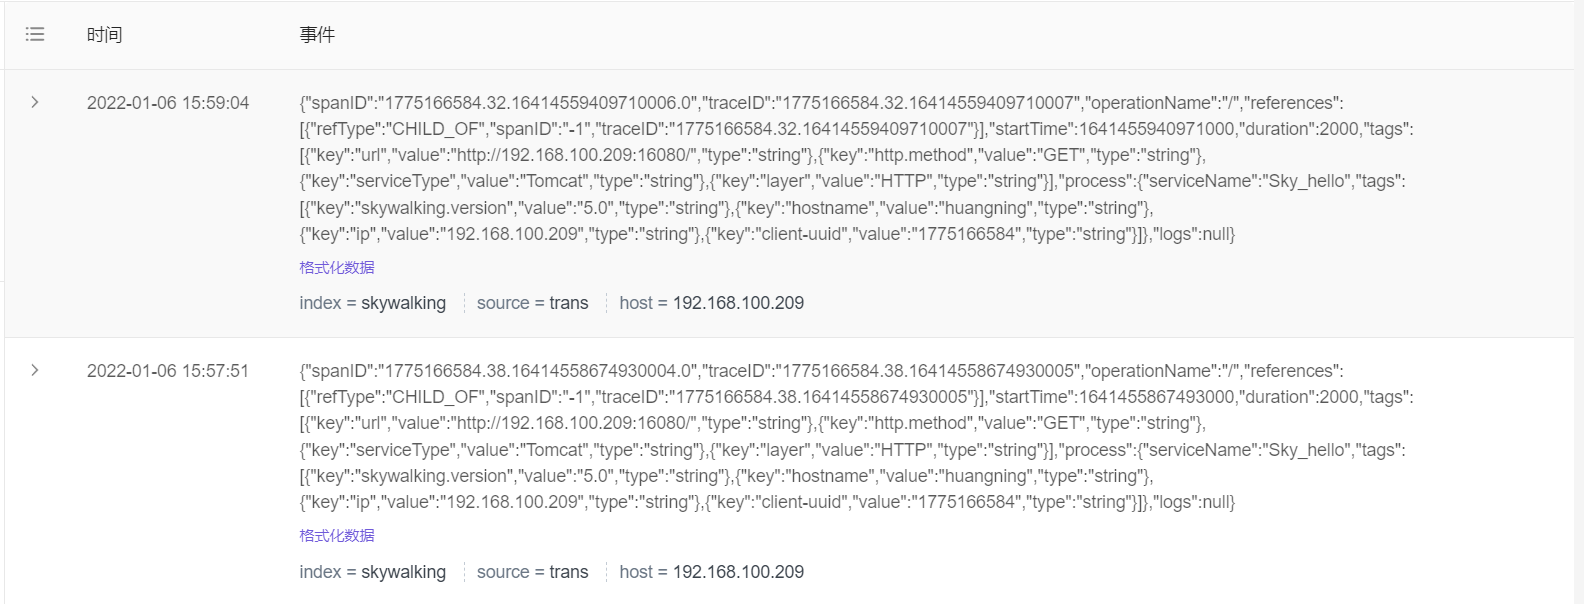Screen dimensions: 1584x604
Task: Click the host field name in 15:57:51 event
Action: click(x=636, y=572)
